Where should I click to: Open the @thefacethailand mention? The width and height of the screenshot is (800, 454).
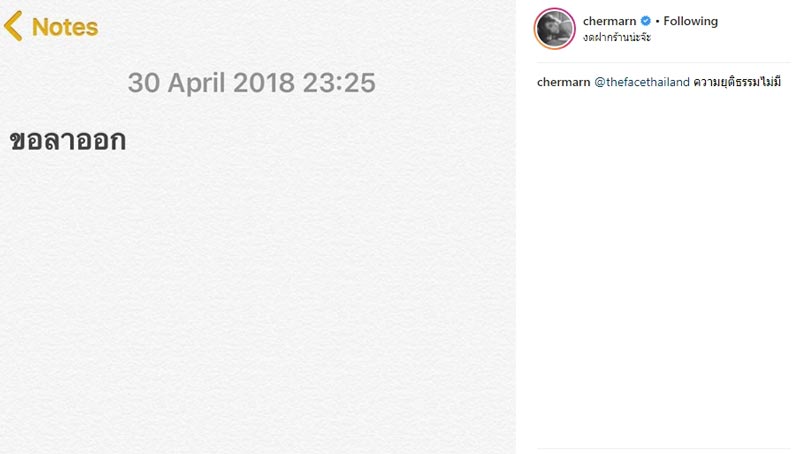[642, 82]
